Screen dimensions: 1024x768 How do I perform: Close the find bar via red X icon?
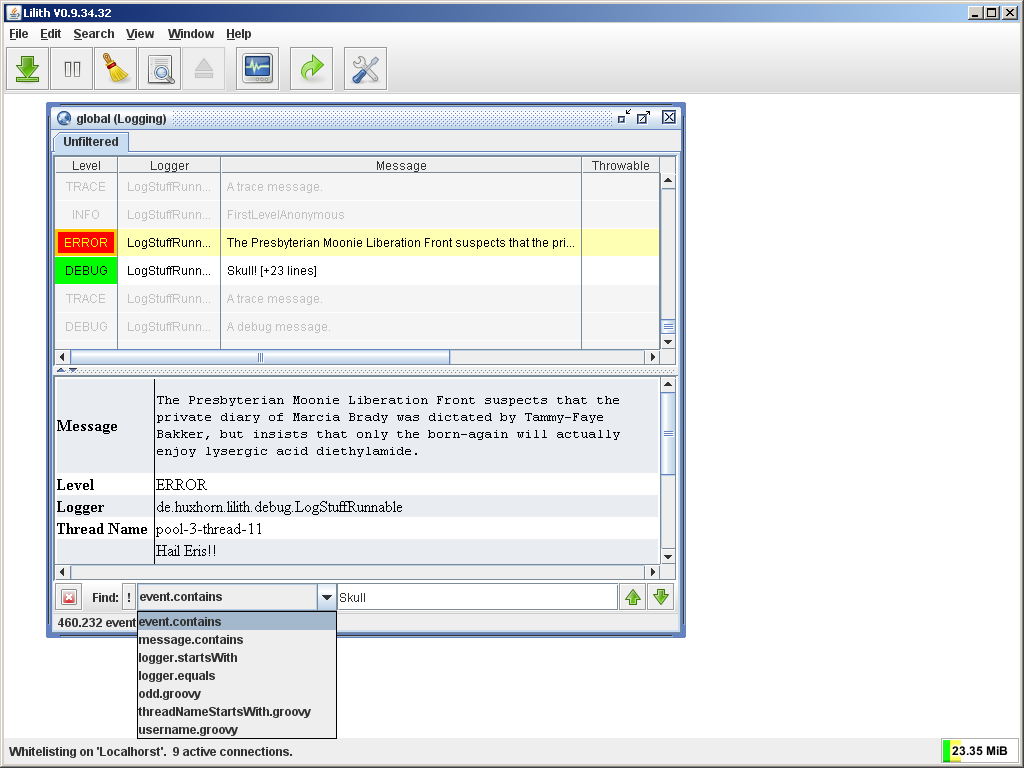(68, 596)
